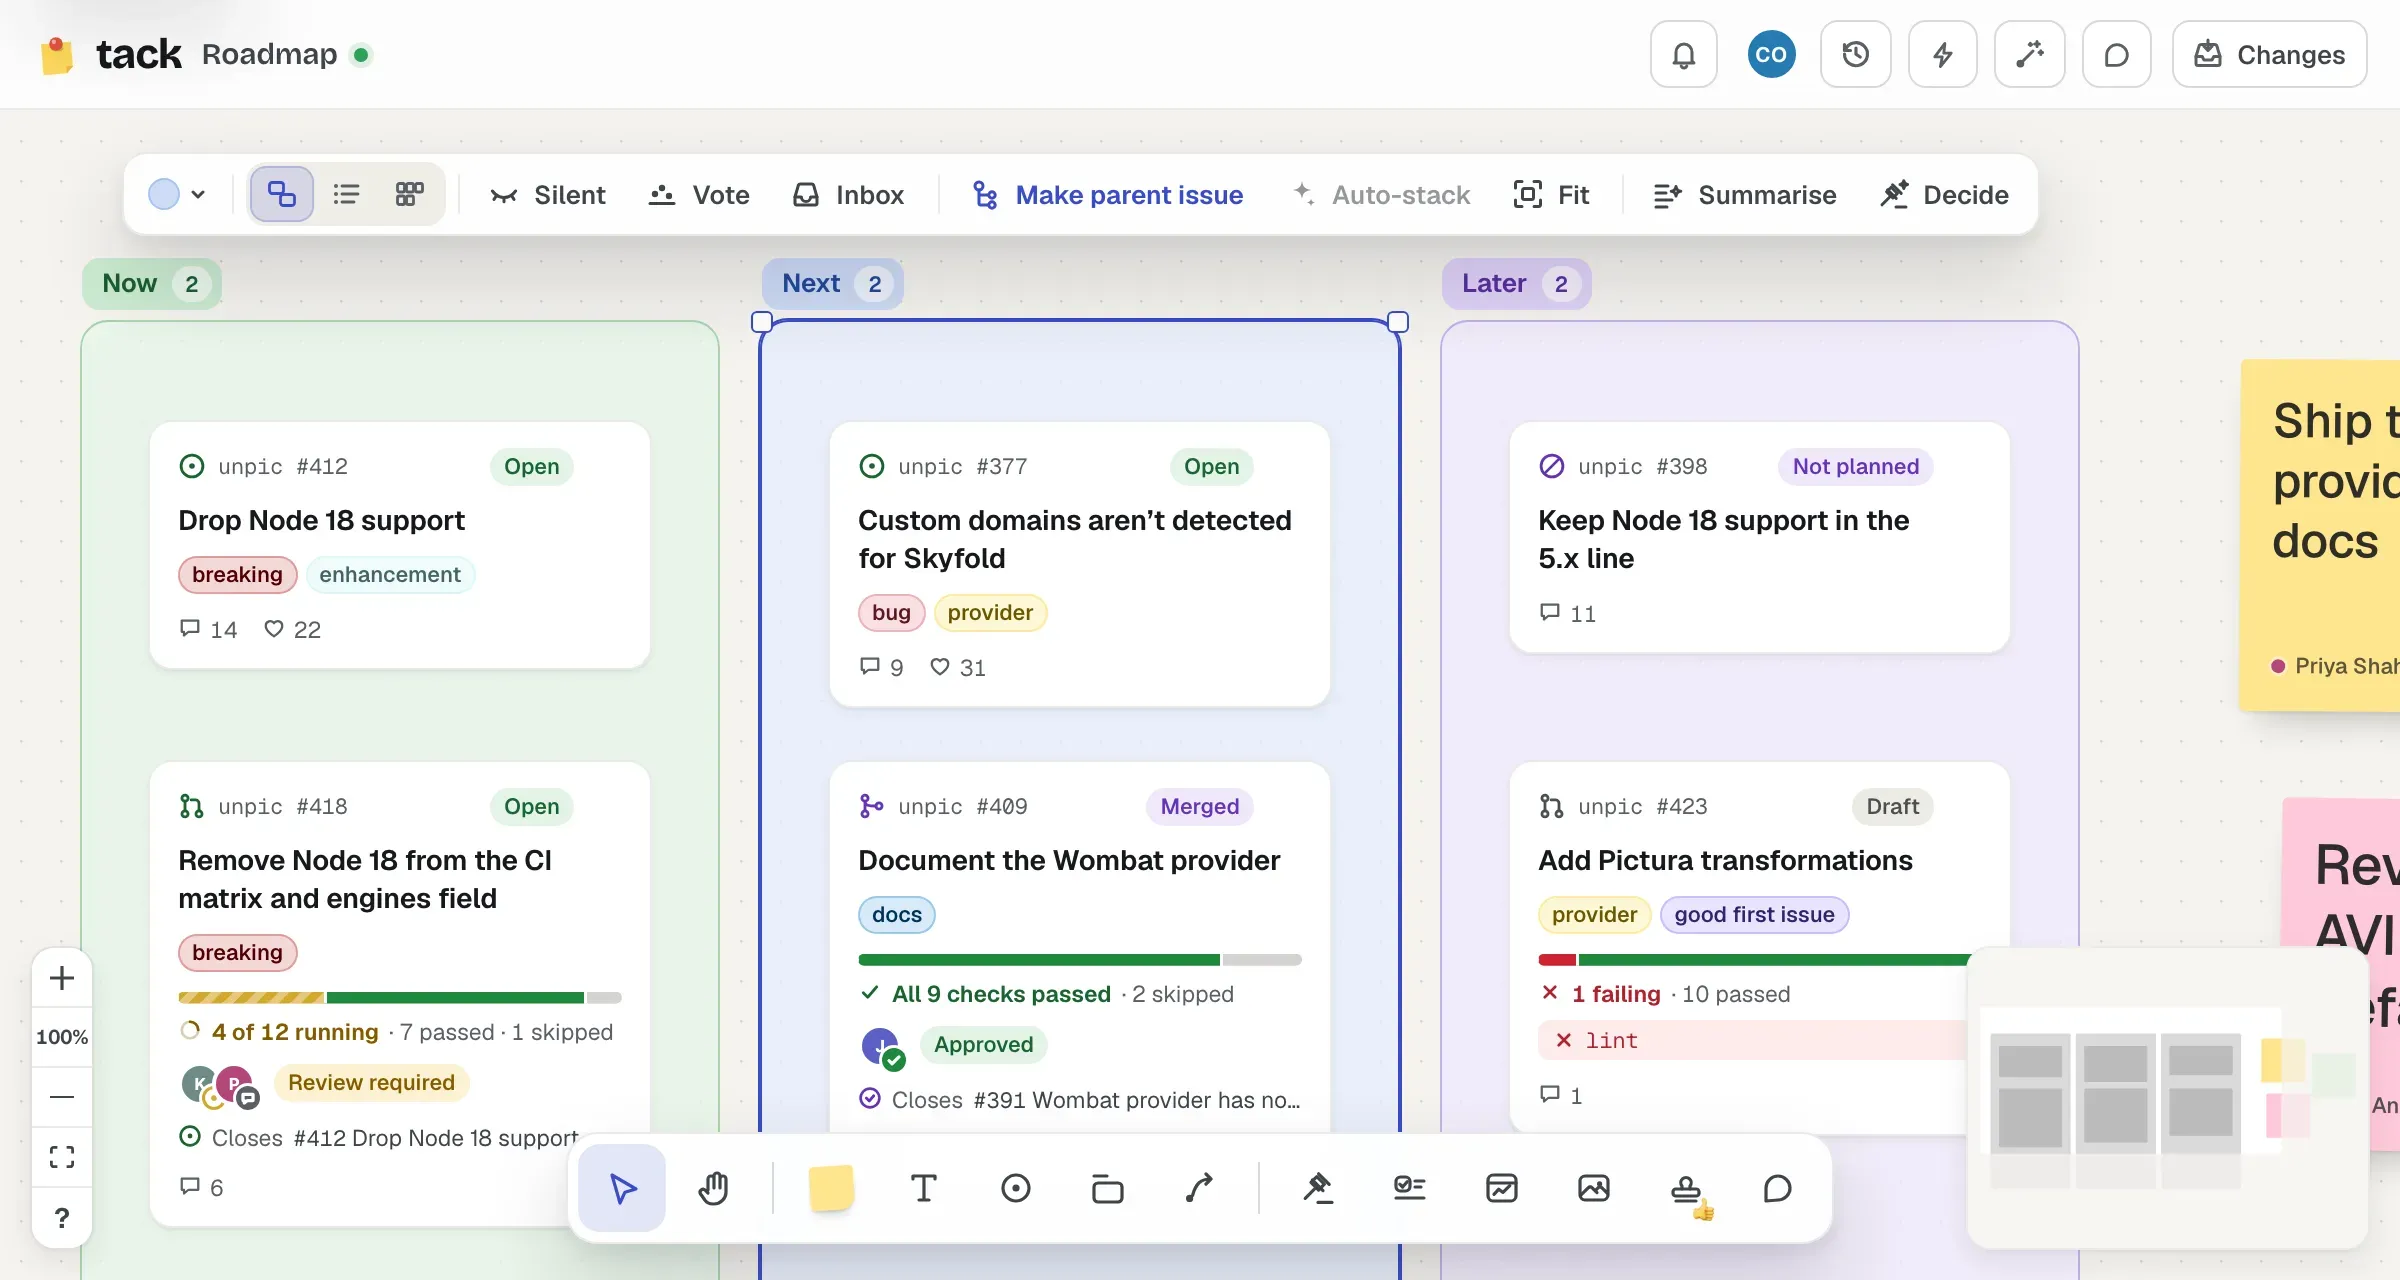Add an issue card tool
The height and width of the screenshot is (1280, 2400).
point(1015,1188)
